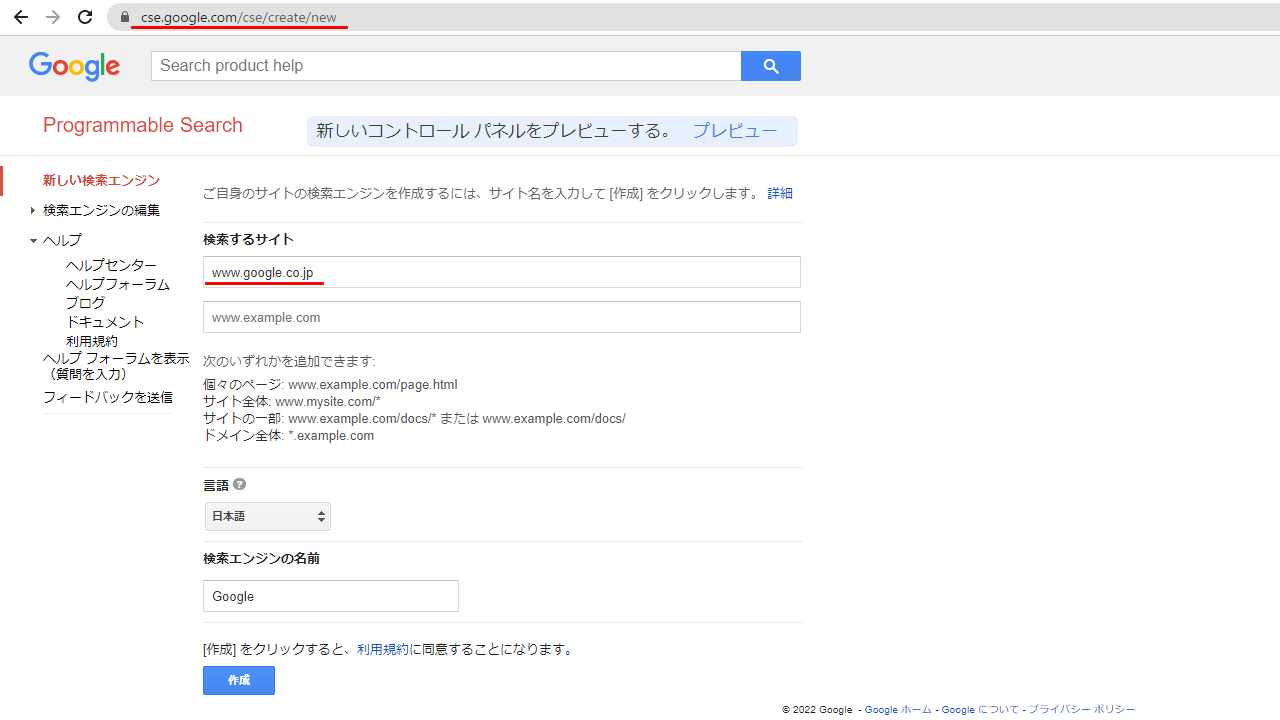Click the browser back arrow
The image size is (1280, 720).
[20, 16]
